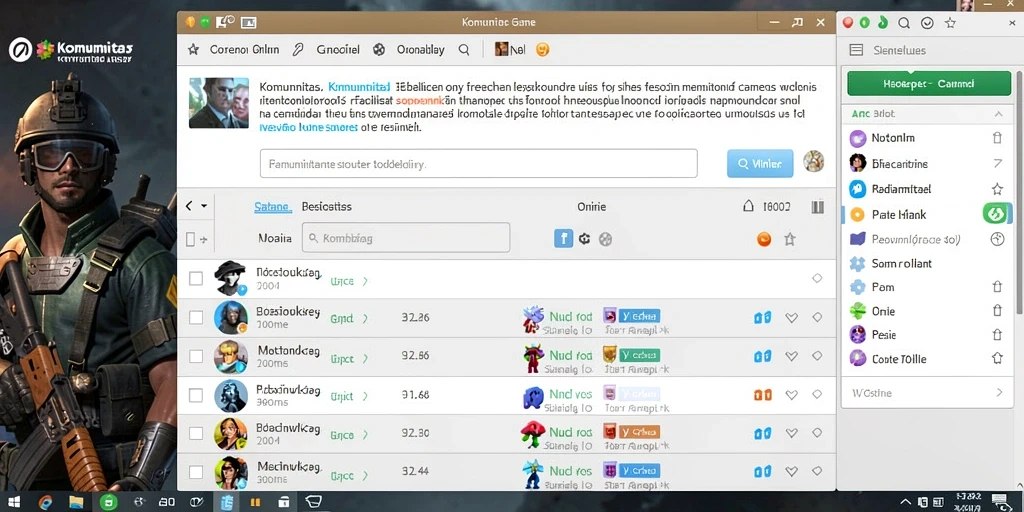The height and width of the screenshot is (512, 1024).
Task: Open the Windows Start menu
Action: [14, 502]
